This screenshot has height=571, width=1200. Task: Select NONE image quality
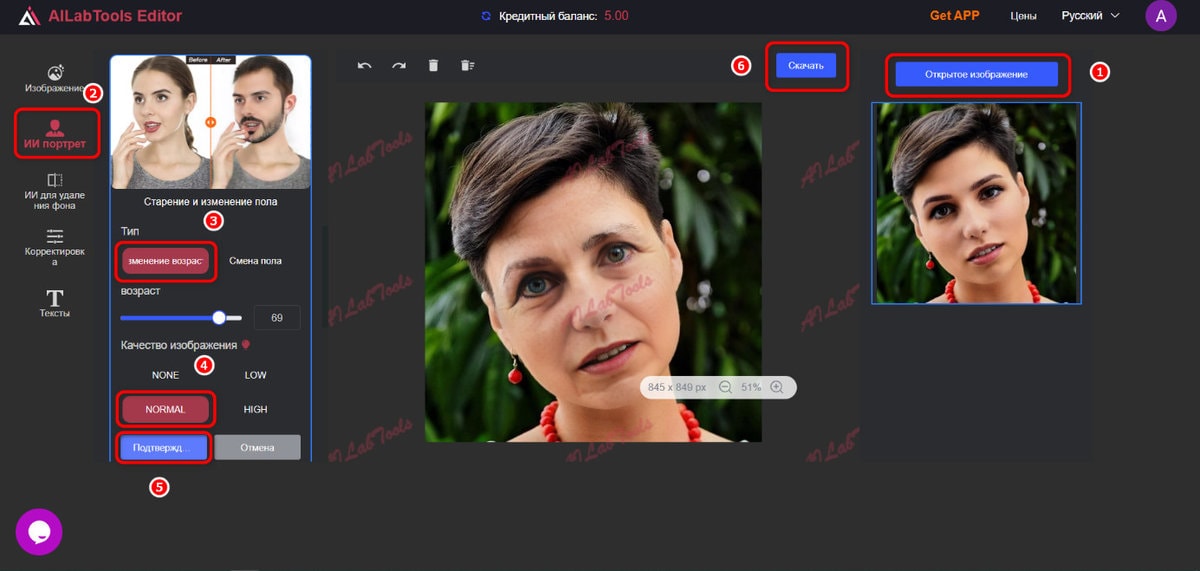tap(166, 375)
